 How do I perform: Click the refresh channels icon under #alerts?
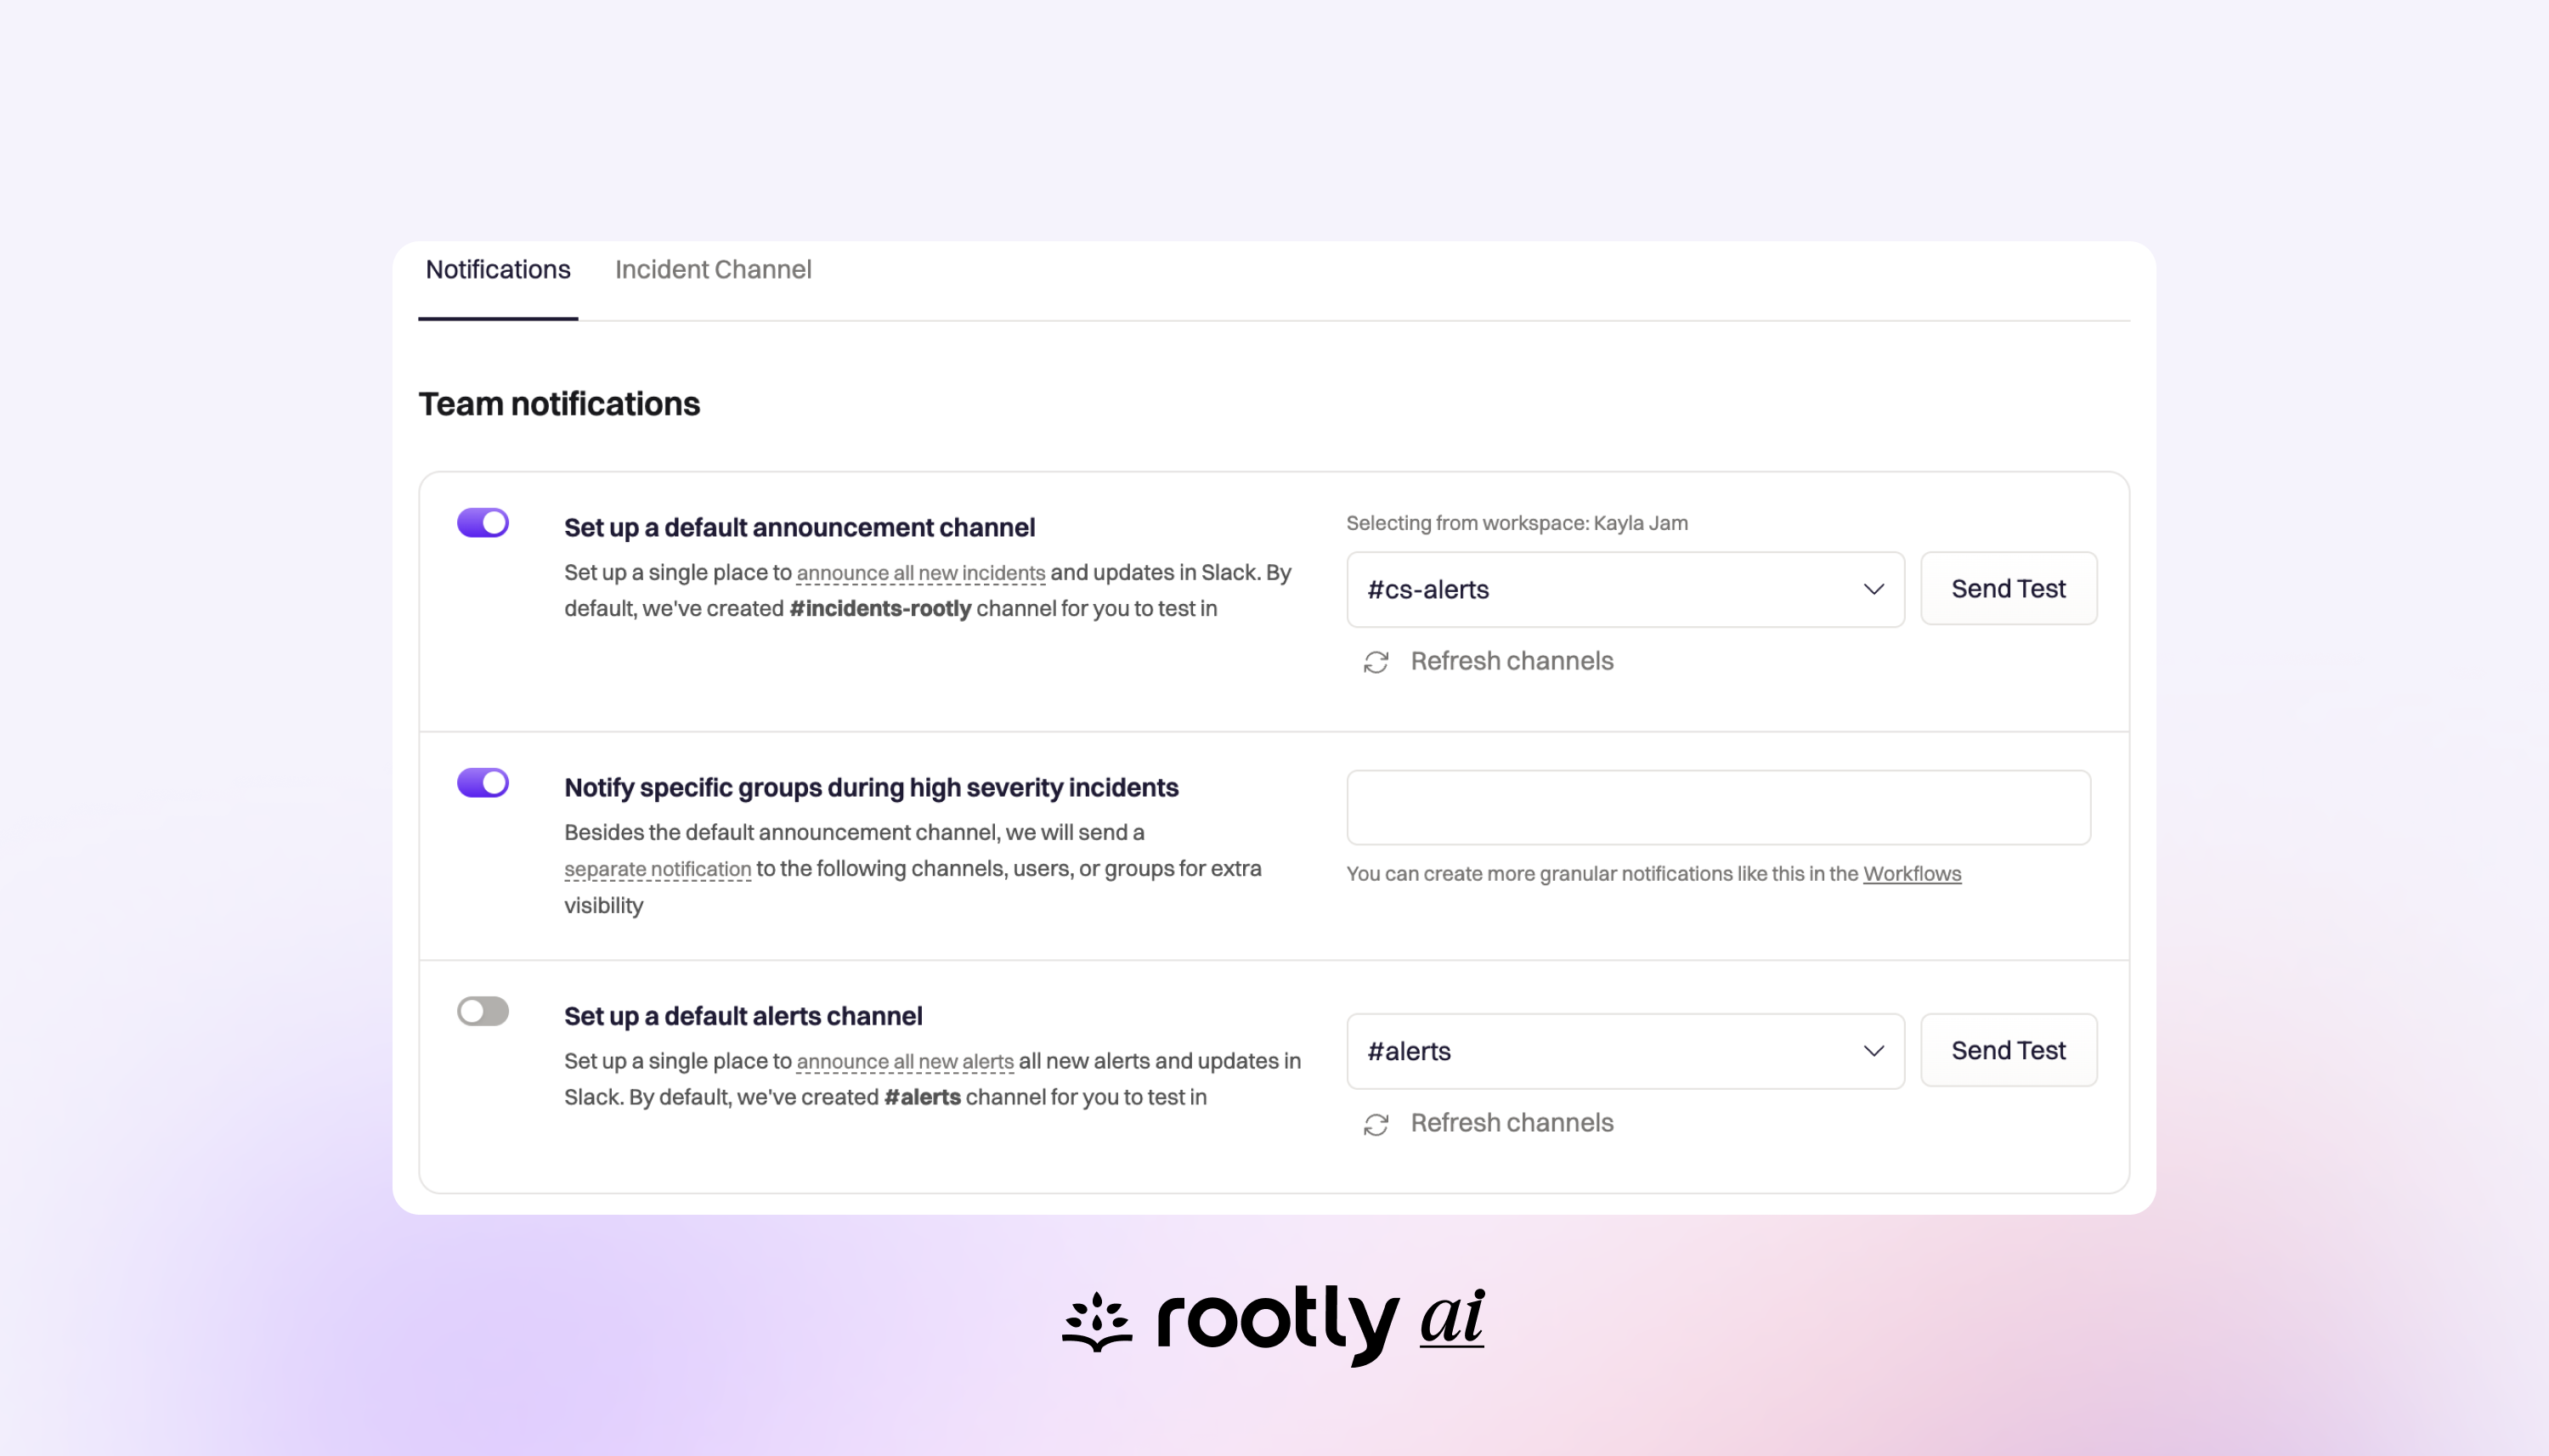coord(1376,1123)
